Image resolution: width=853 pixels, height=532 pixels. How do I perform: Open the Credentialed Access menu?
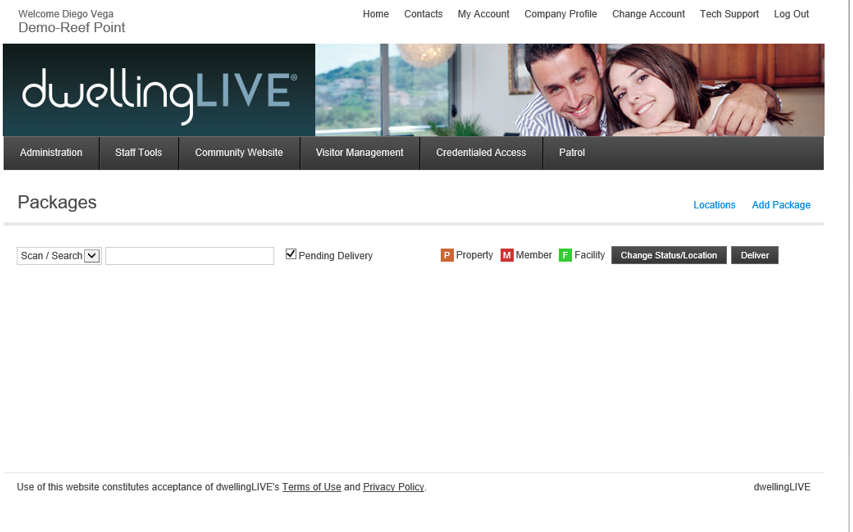point(481,153)
